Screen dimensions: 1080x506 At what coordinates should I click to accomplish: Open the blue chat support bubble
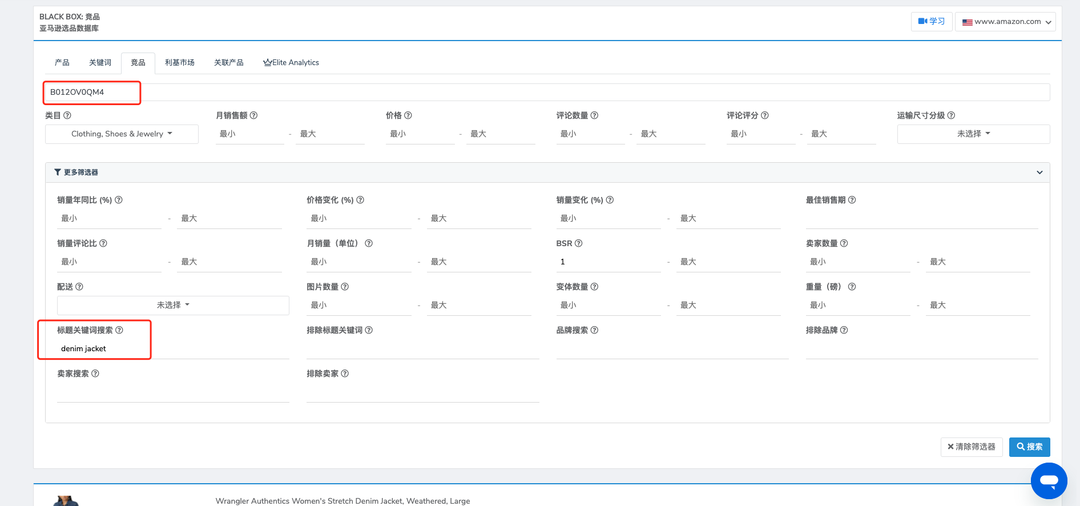(x=1049, y=481)
